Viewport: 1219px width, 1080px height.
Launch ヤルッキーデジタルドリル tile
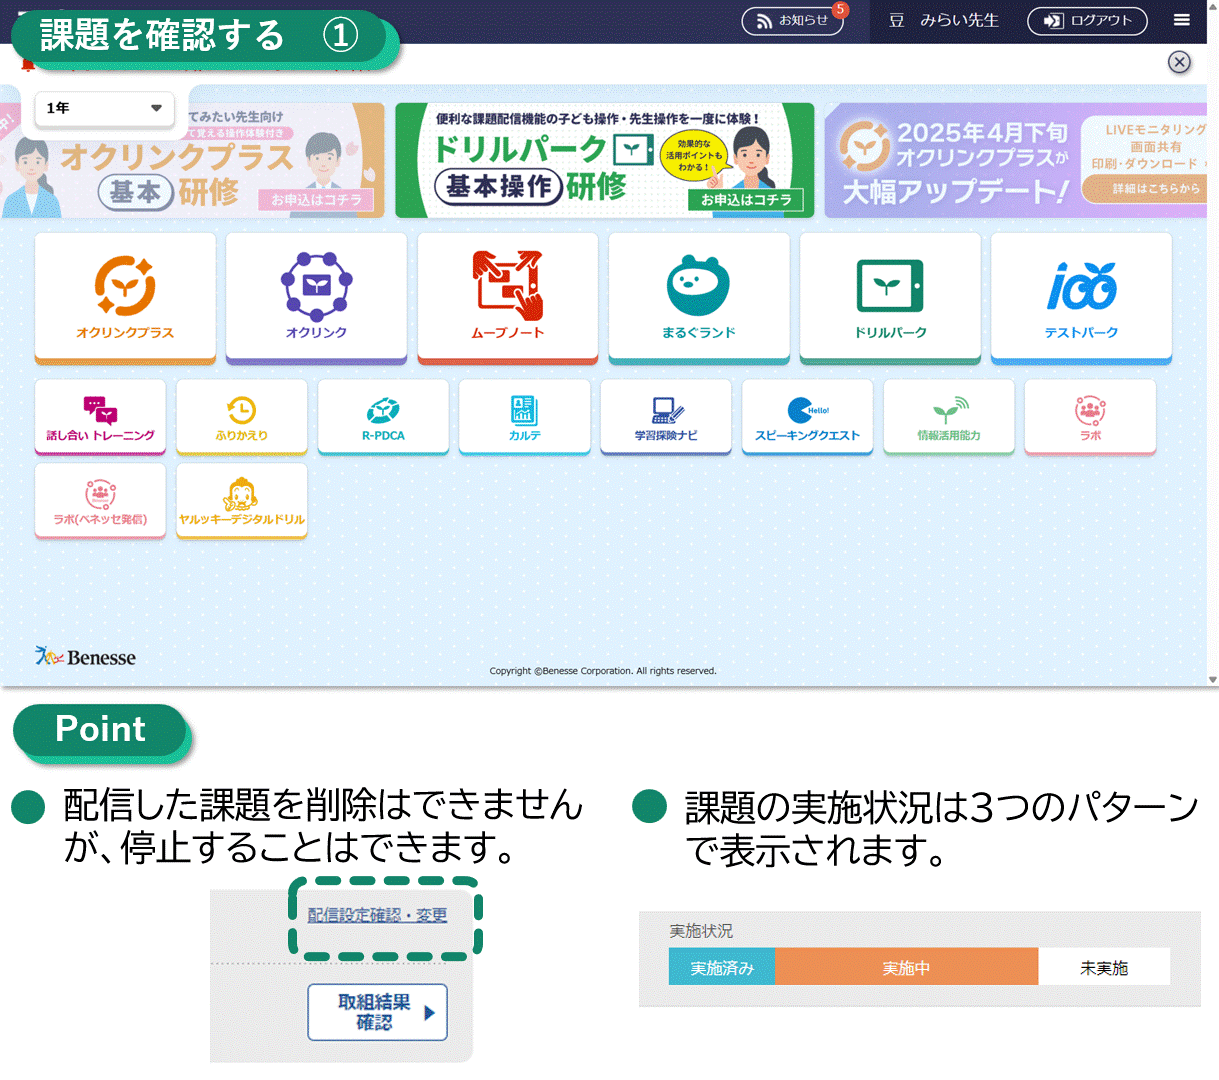(x=242, y=501)
